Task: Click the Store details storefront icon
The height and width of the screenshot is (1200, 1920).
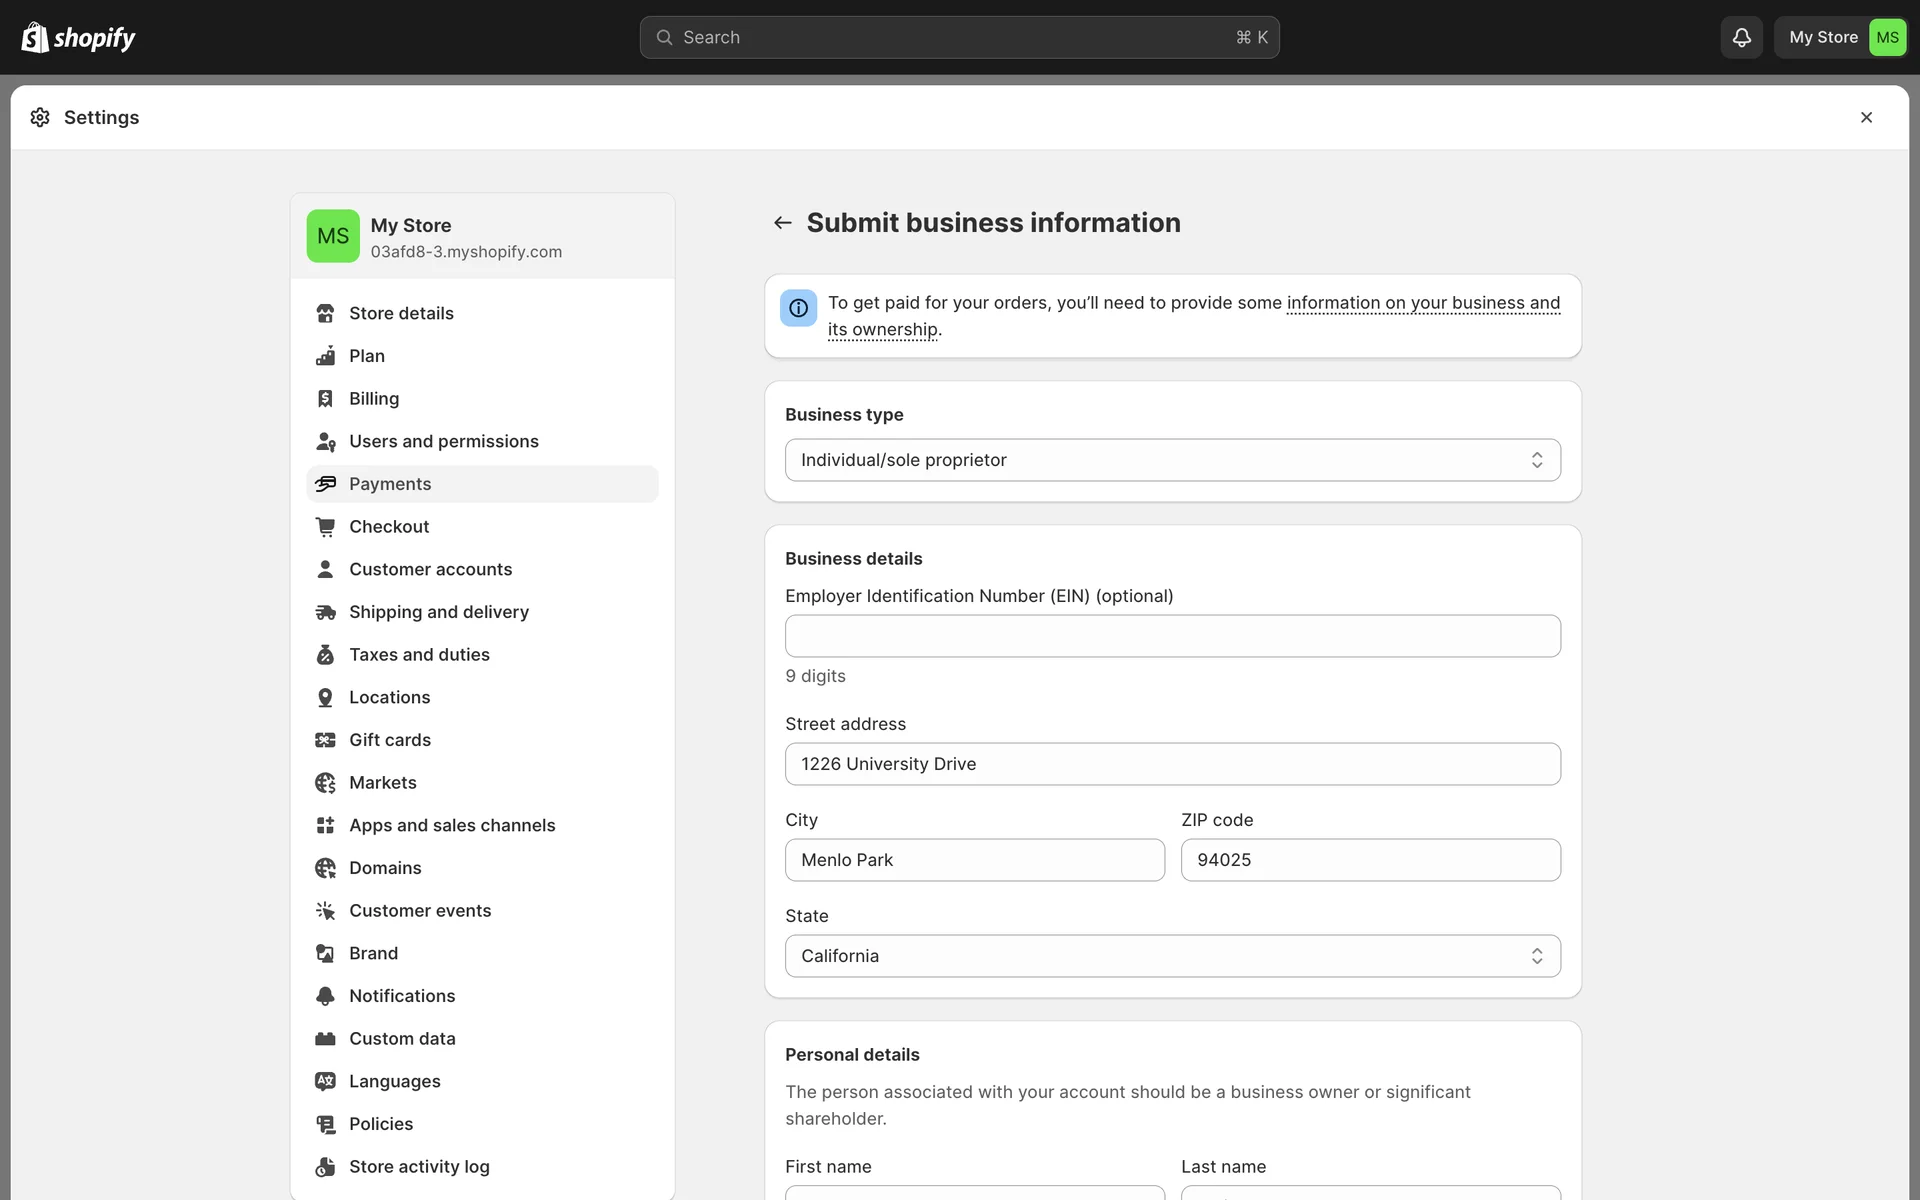Action: click(325, 313)
